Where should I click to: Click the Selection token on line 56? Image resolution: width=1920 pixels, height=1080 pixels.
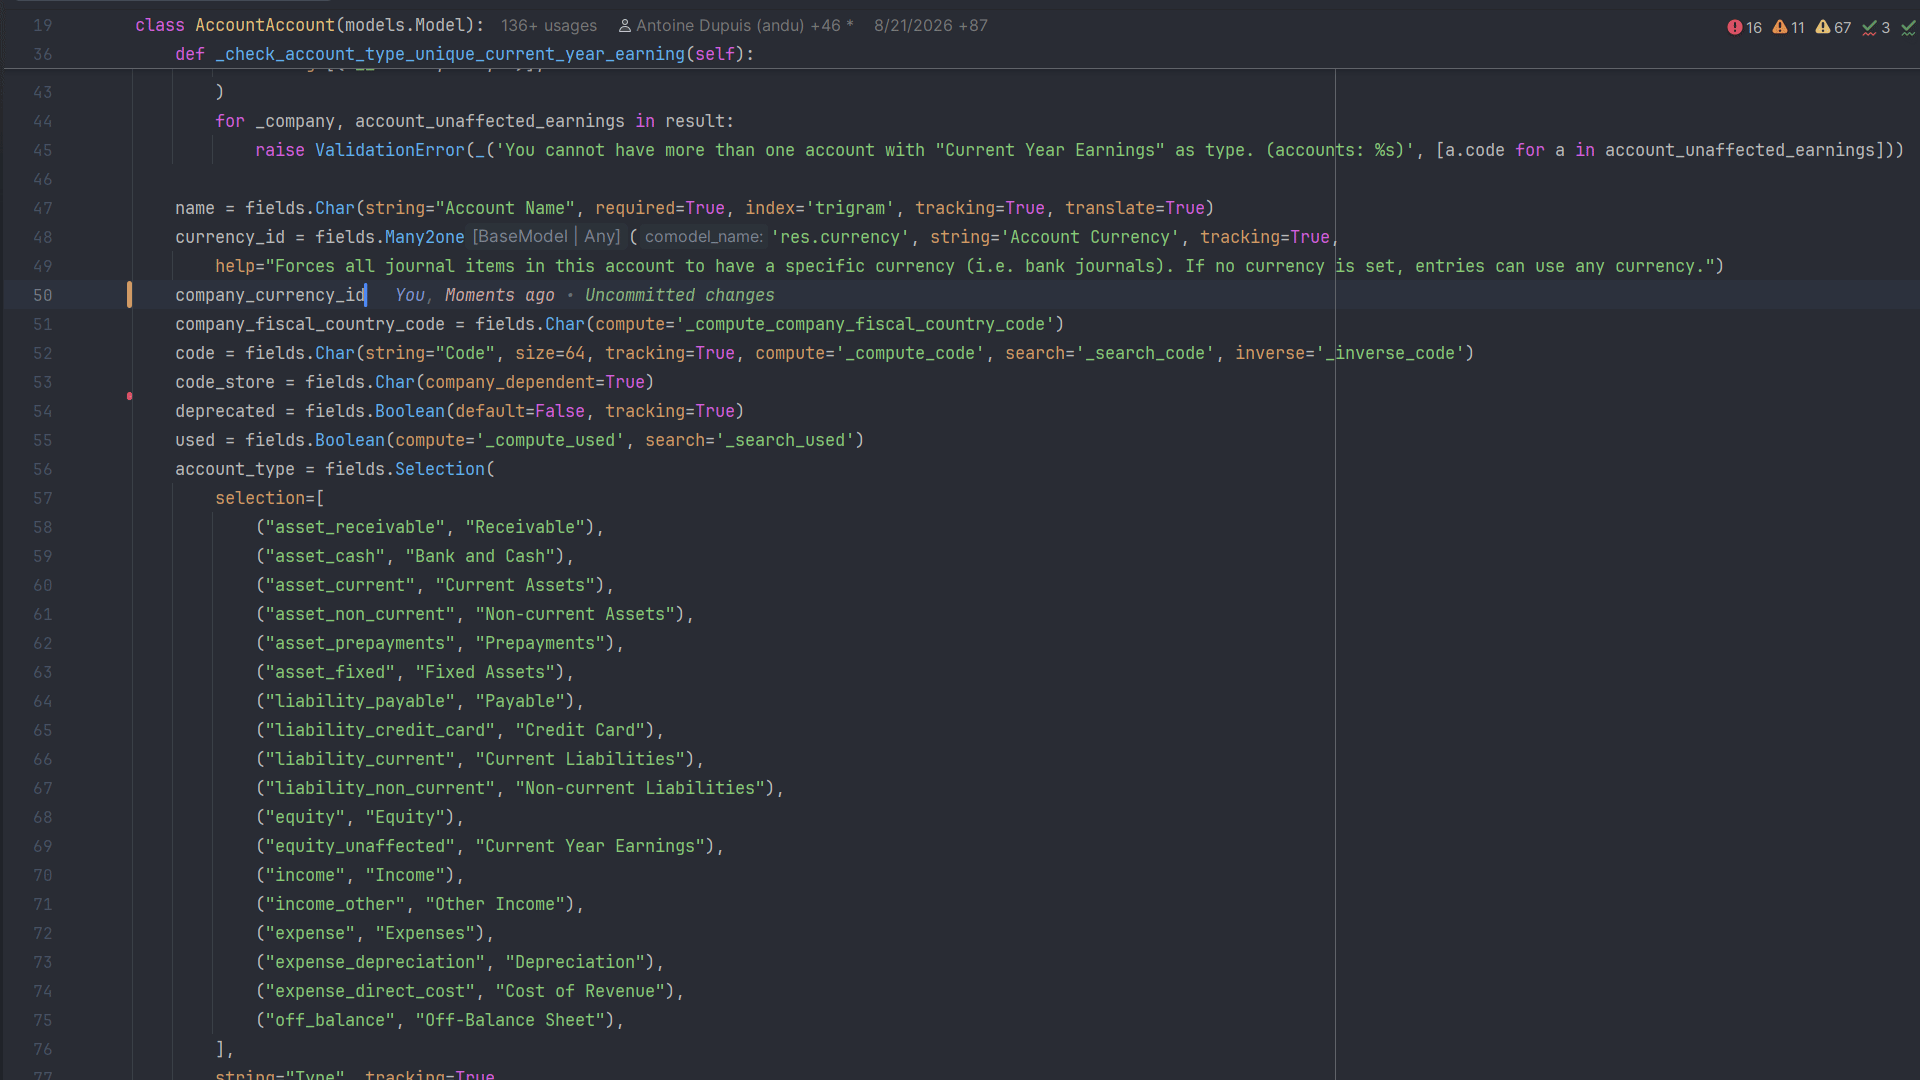click(x=440, y=469)
